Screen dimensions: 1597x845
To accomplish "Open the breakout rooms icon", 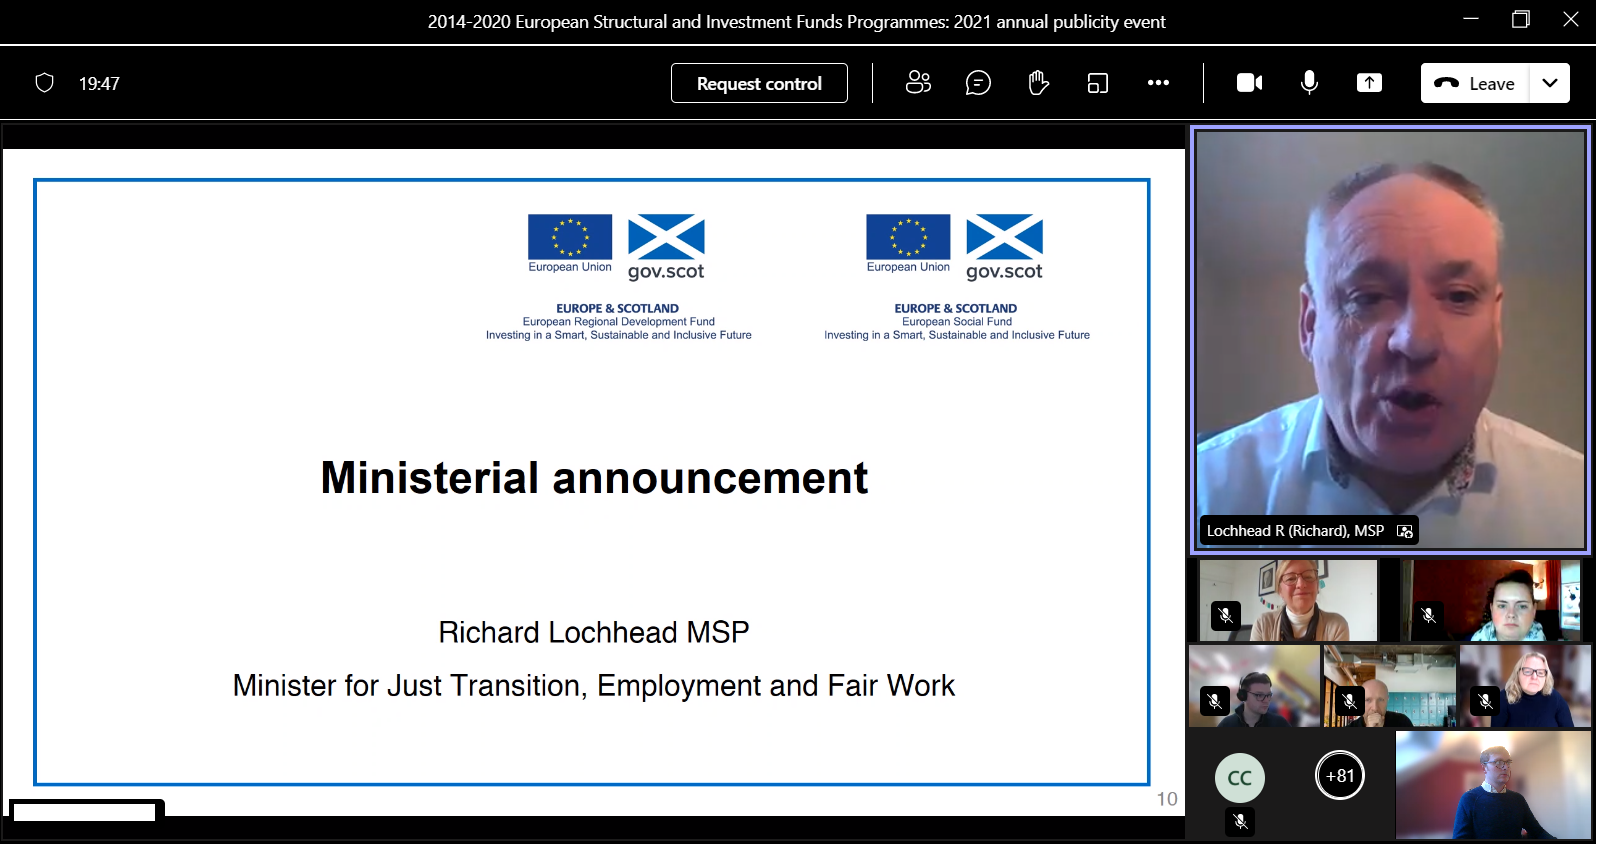I will 1097,83.
